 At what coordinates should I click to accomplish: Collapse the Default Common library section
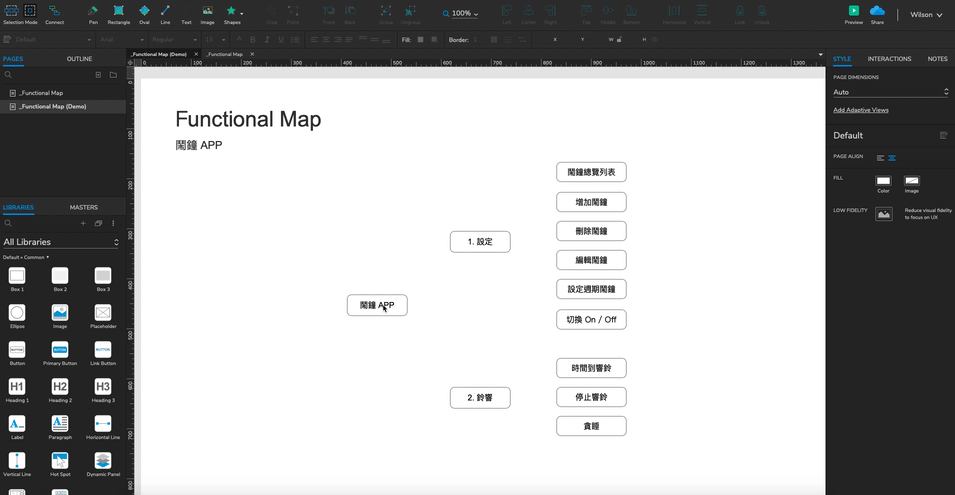point(26,257)
